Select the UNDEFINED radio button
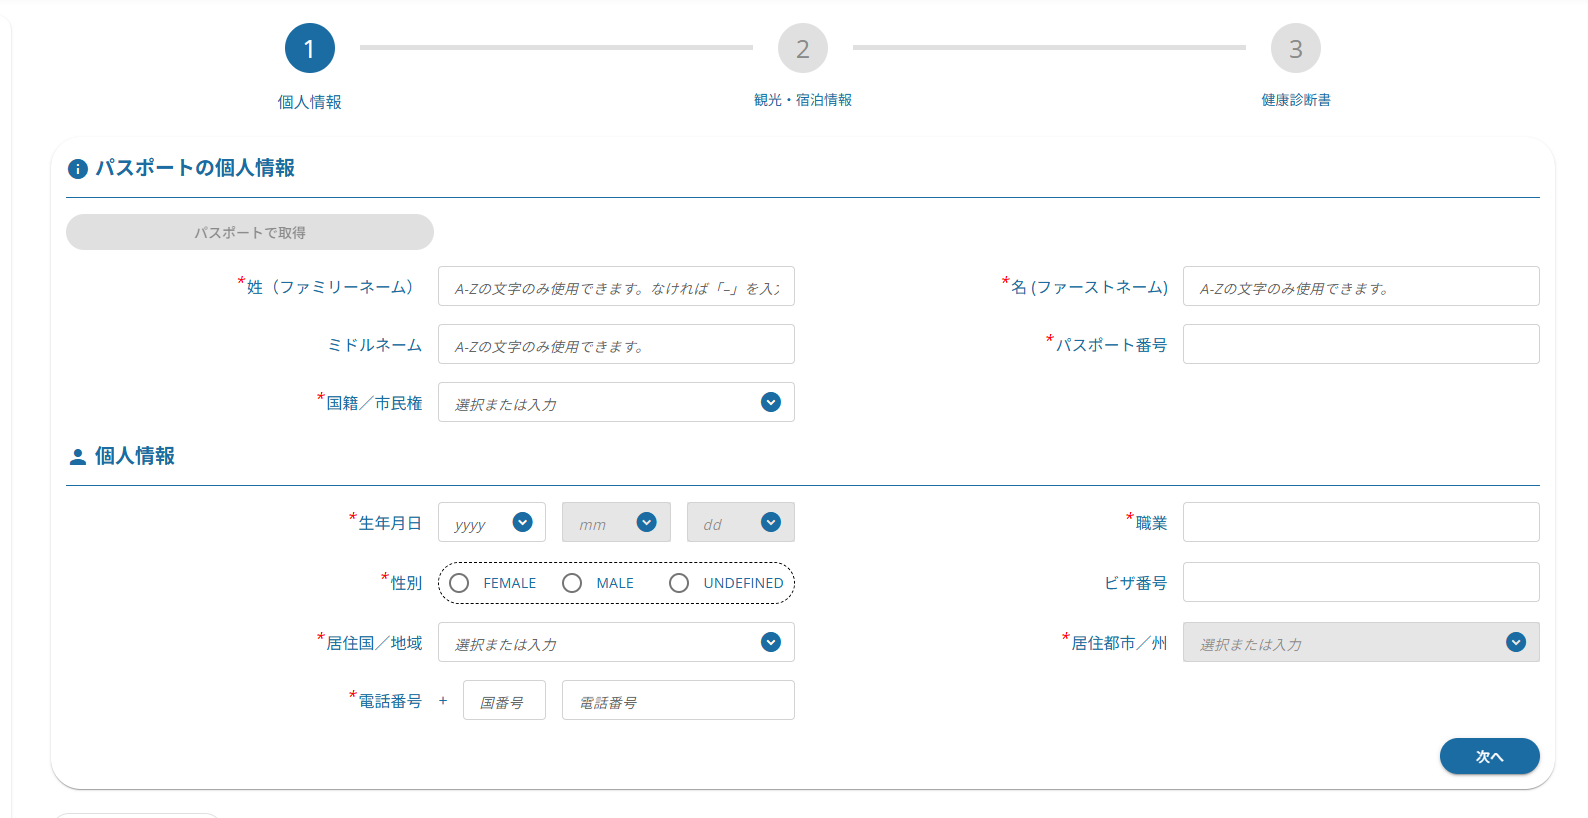The width and height of the screenshot is (1588, 818). click(x=679, y=583)
